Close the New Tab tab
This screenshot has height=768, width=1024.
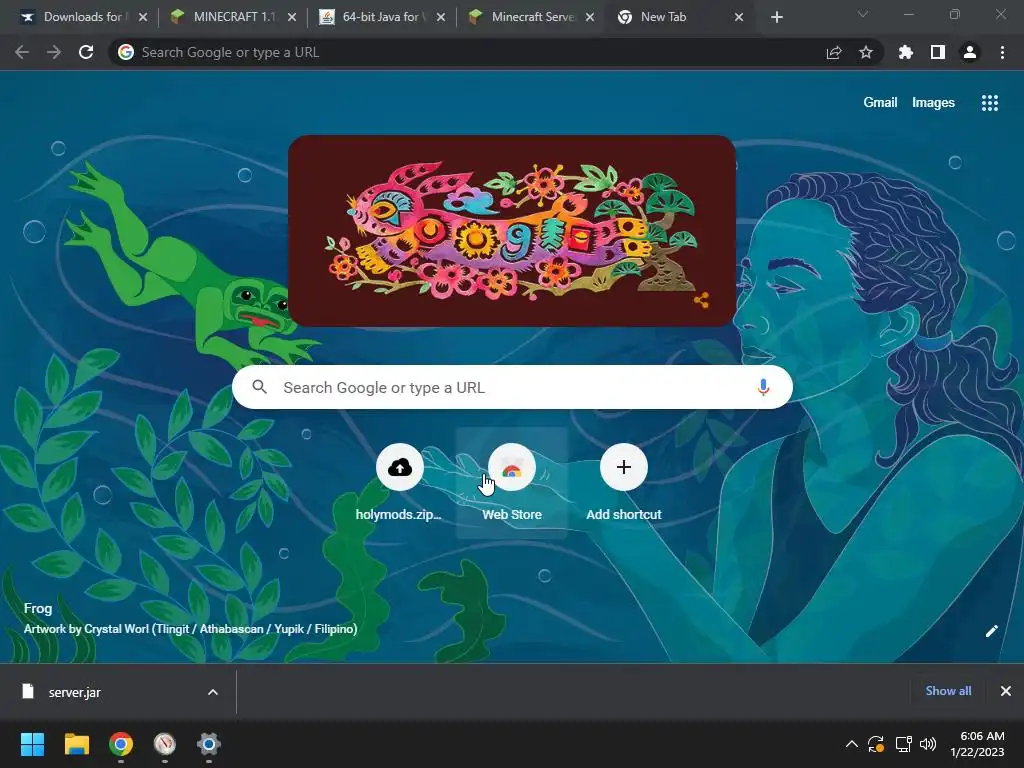(739, 17)
